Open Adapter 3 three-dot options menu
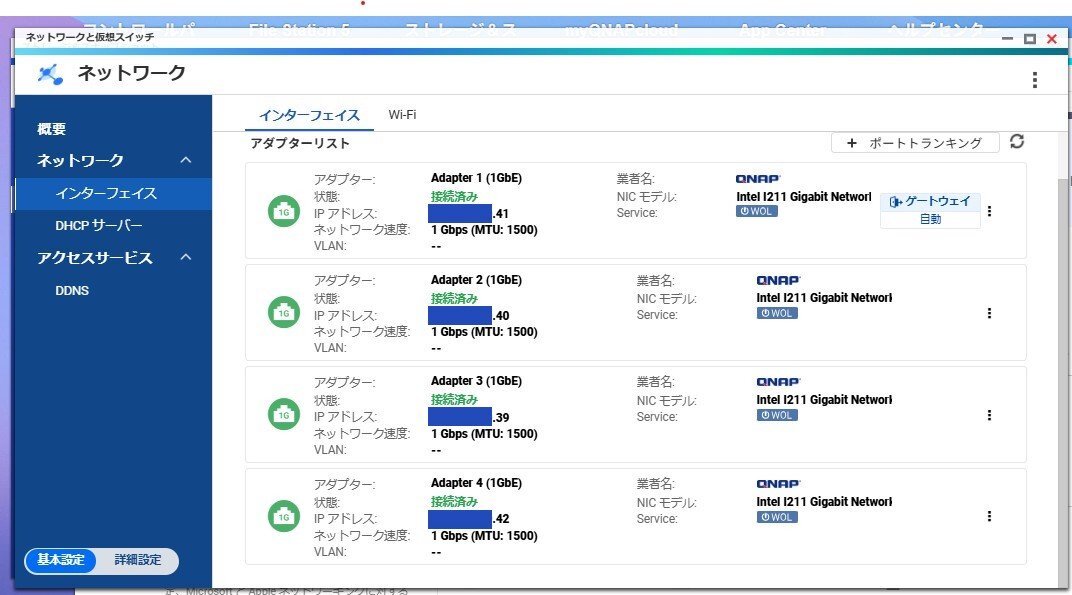This screenshot has height=595, width=1072. [x=989, y=415]
